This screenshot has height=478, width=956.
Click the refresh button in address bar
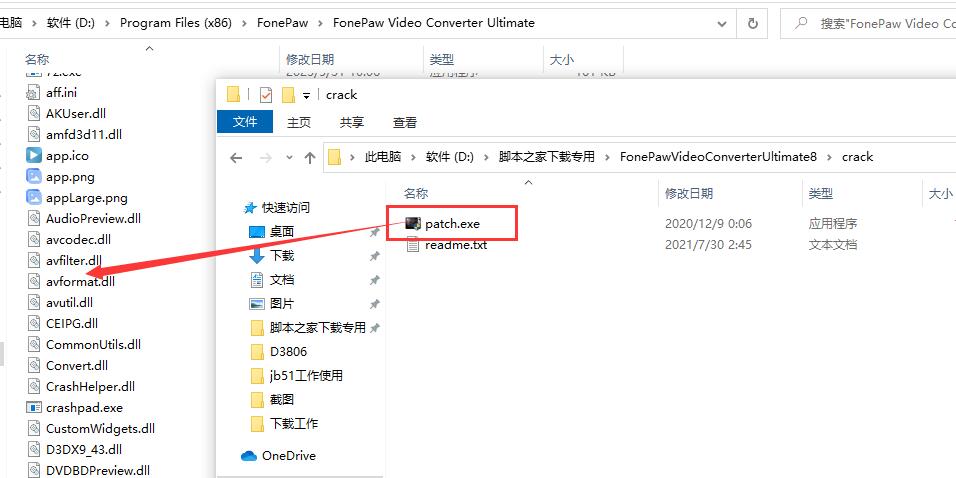(x=753, y=24)
